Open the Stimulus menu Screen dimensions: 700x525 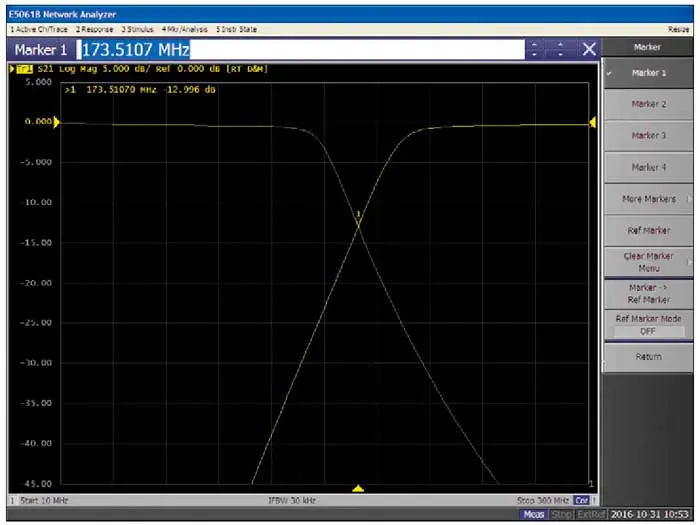137,29
